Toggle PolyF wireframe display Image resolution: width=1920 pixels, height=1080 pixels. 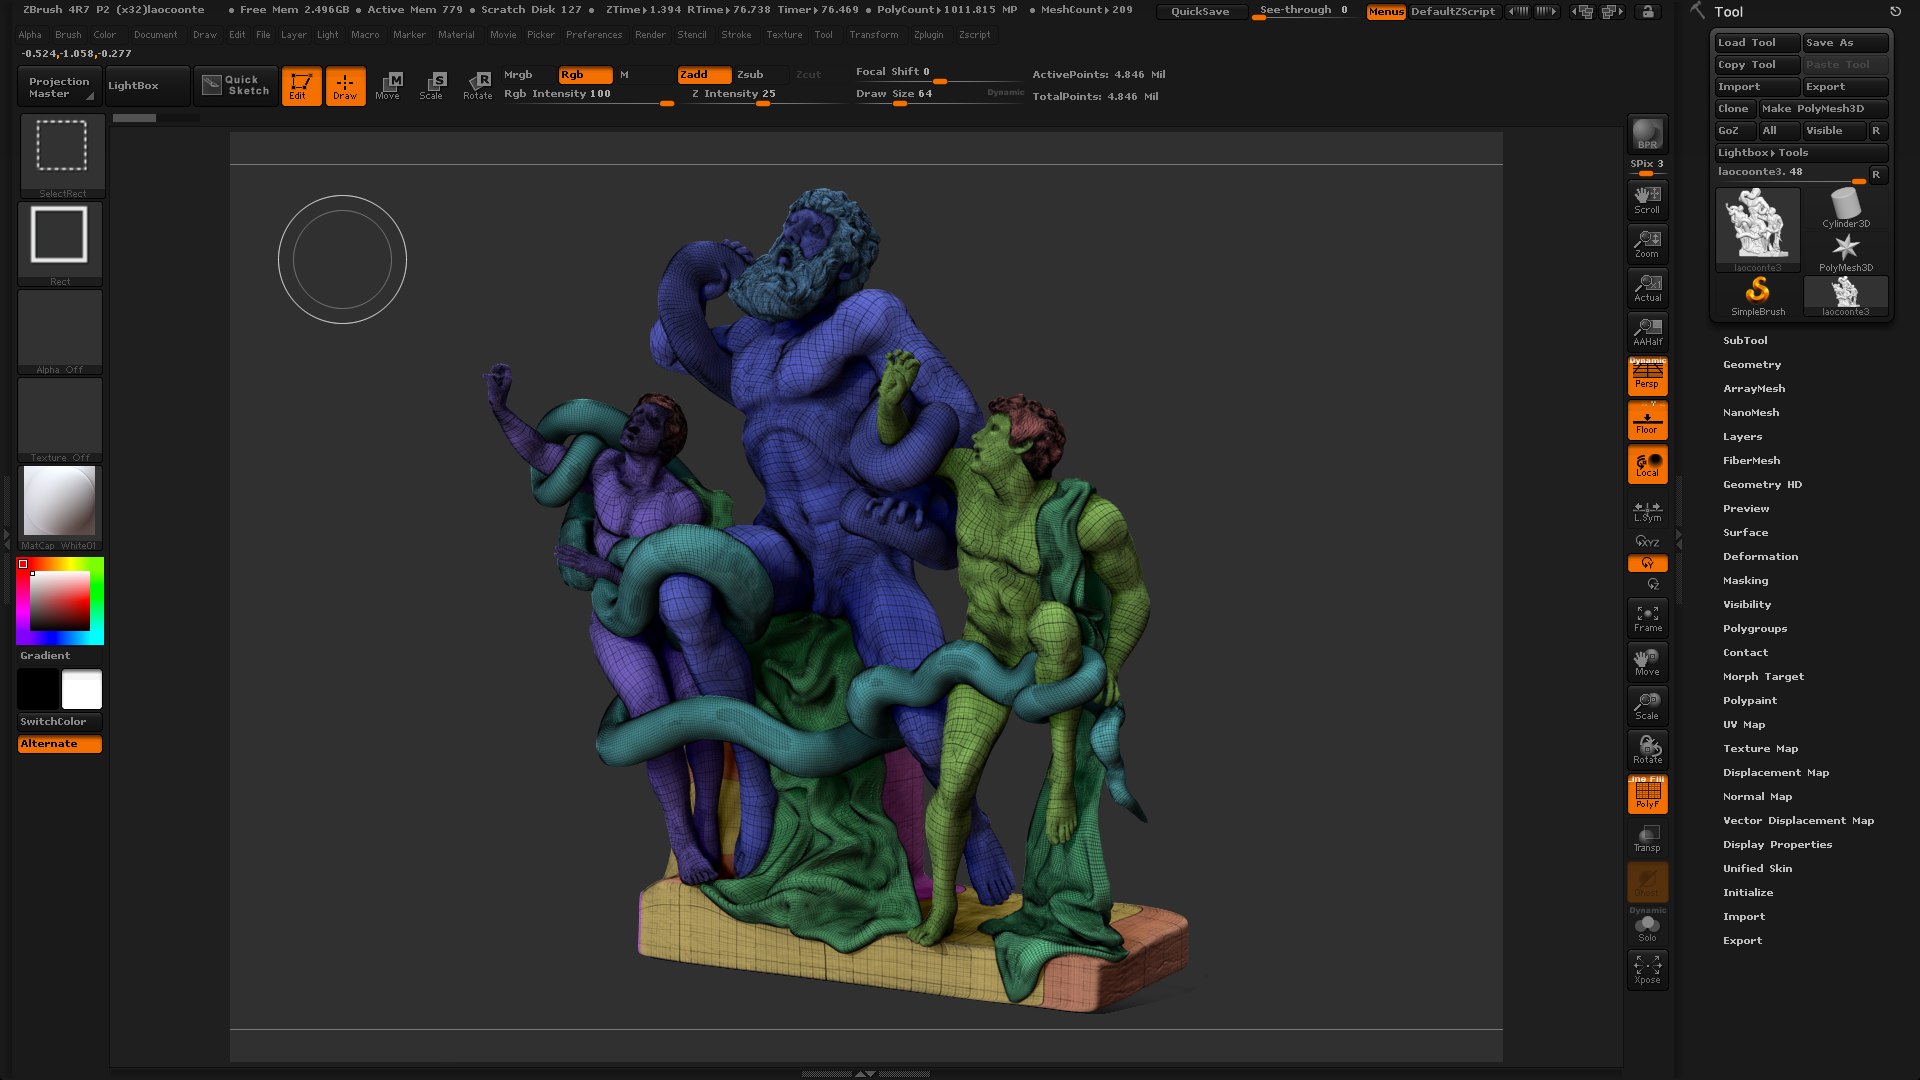(1647, 793)
